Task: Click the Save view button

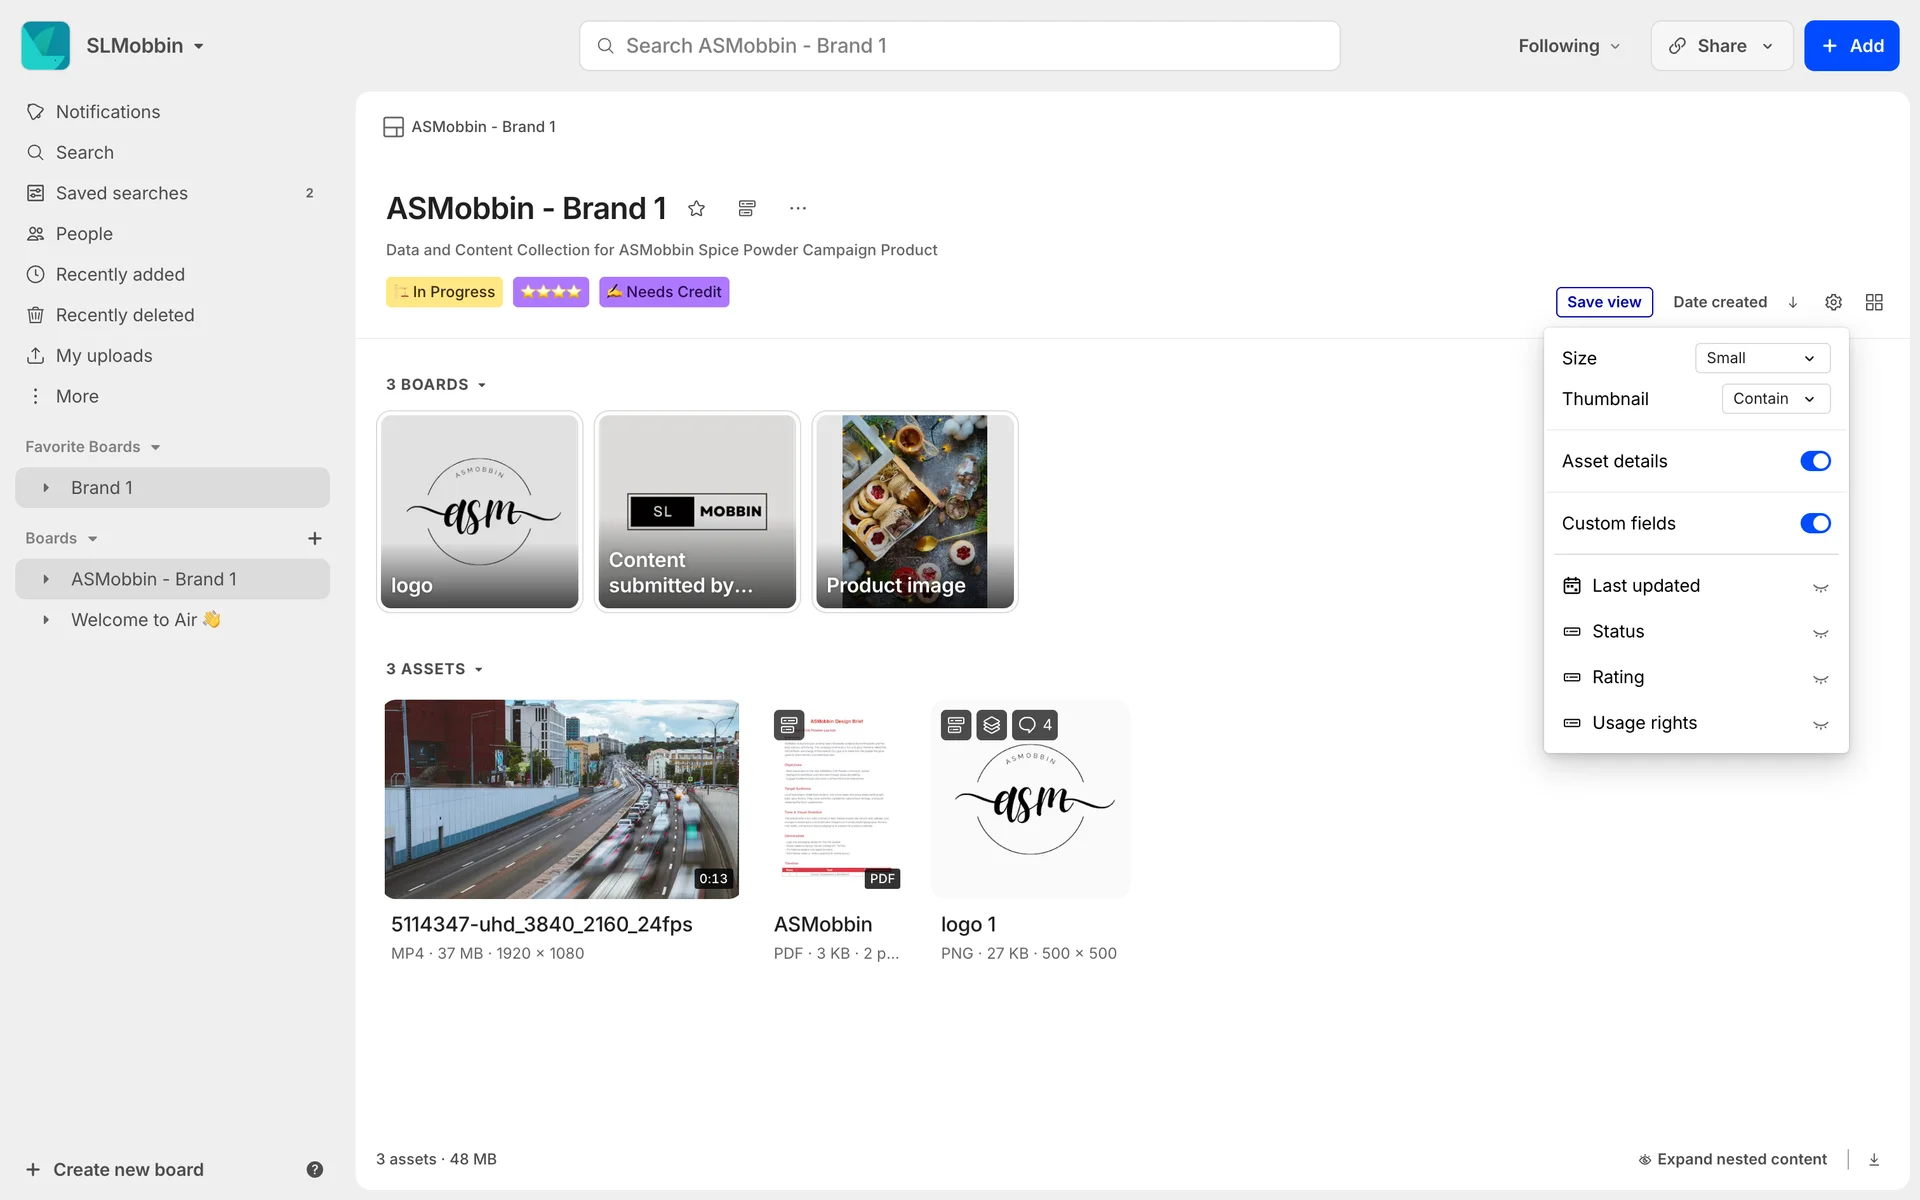Action: (x=1603, y=302)
